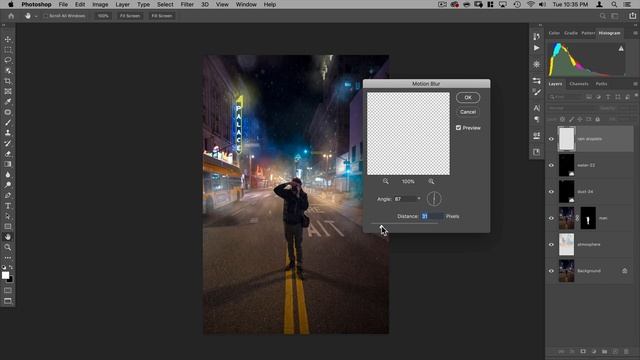This screenshot has height=360, width=640.
Task: Switch to the Color tab
Action: click(x=554, y=33)
